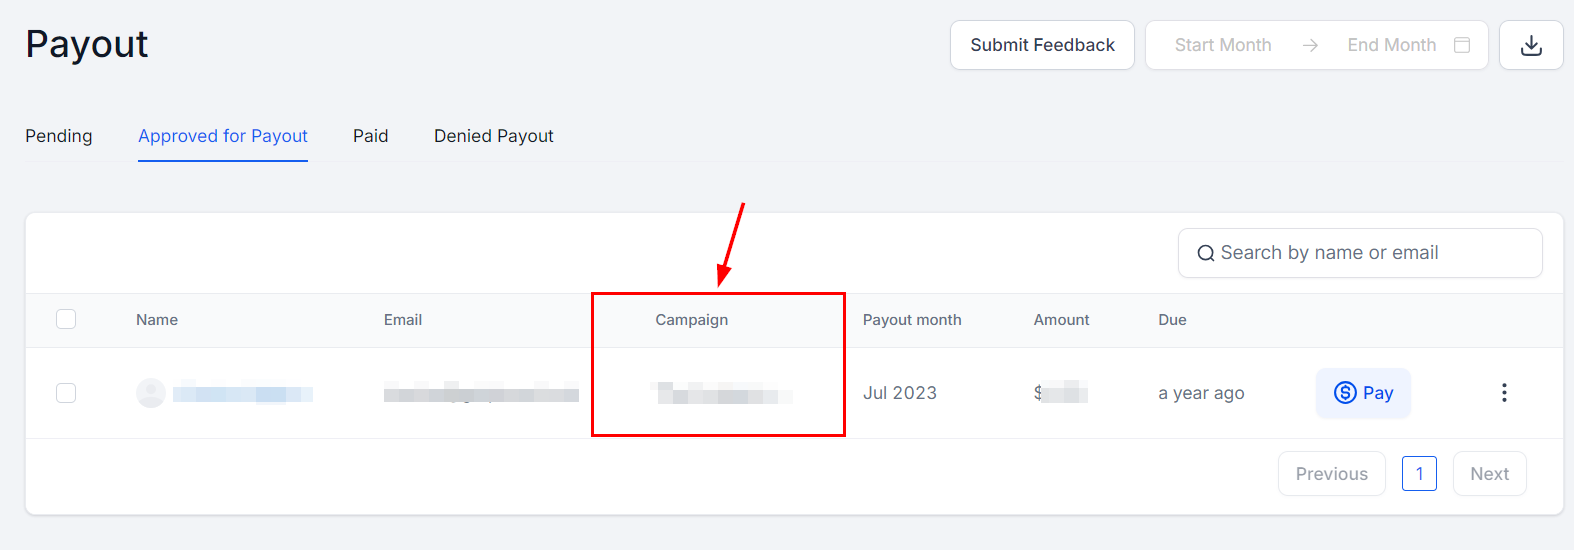This screenshot has height=550, width=1574.
Task: Choose an End Month in date range
Action: pyautogui.click(x=1391, y=45)
